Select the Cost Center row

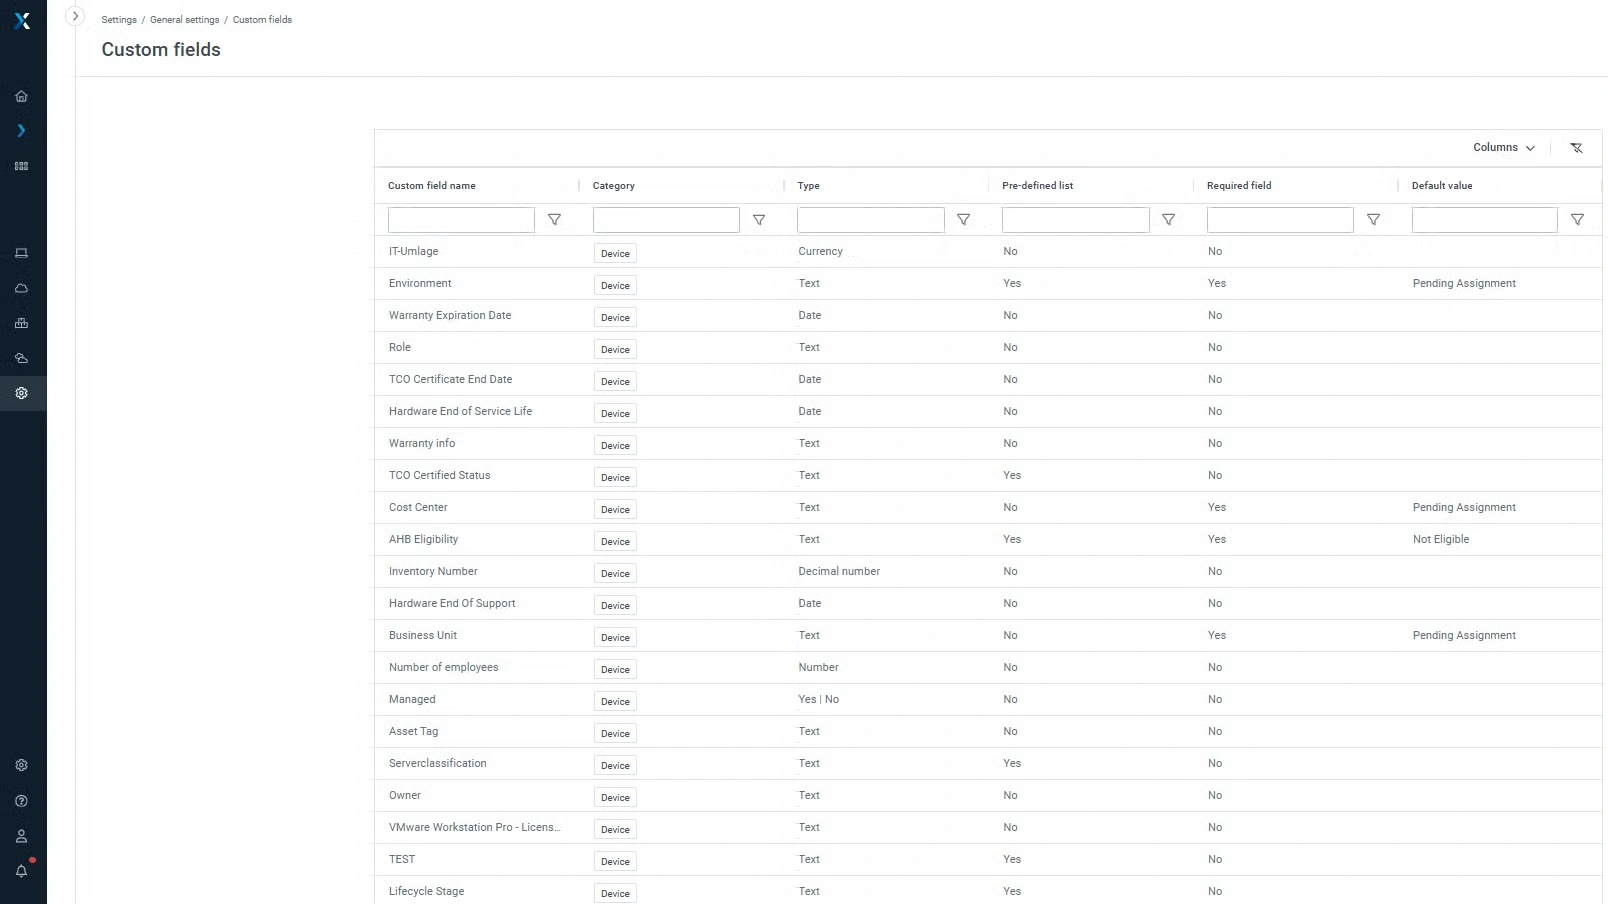[418, 508]
